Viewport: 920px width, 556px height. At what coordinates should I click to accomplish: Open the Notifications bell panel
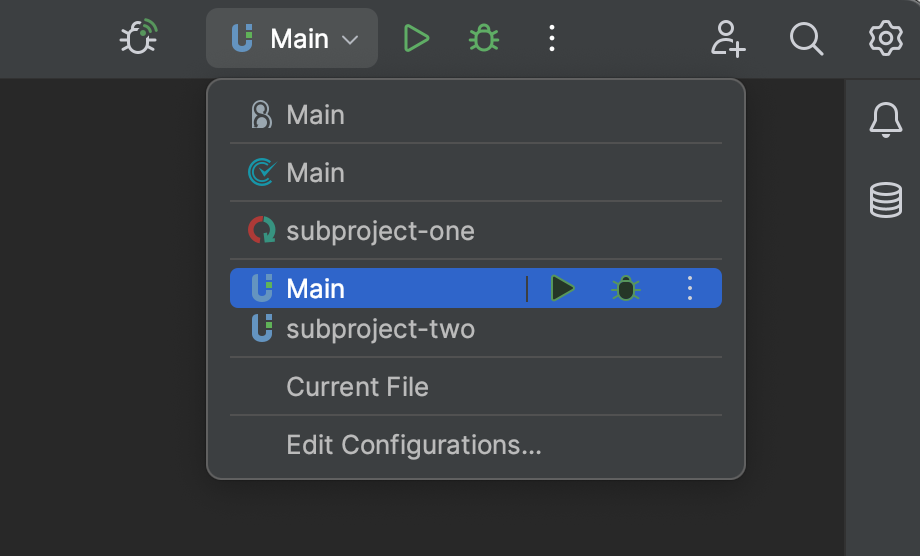point(885,121)
